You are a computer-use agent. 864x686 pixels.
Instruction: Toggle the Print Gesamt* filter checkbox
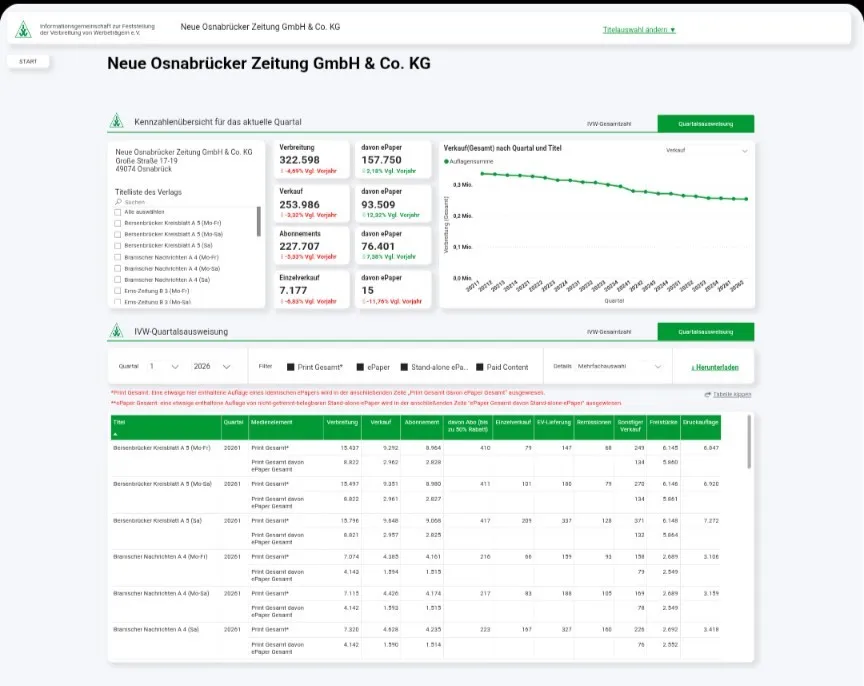tap(290, 367)
